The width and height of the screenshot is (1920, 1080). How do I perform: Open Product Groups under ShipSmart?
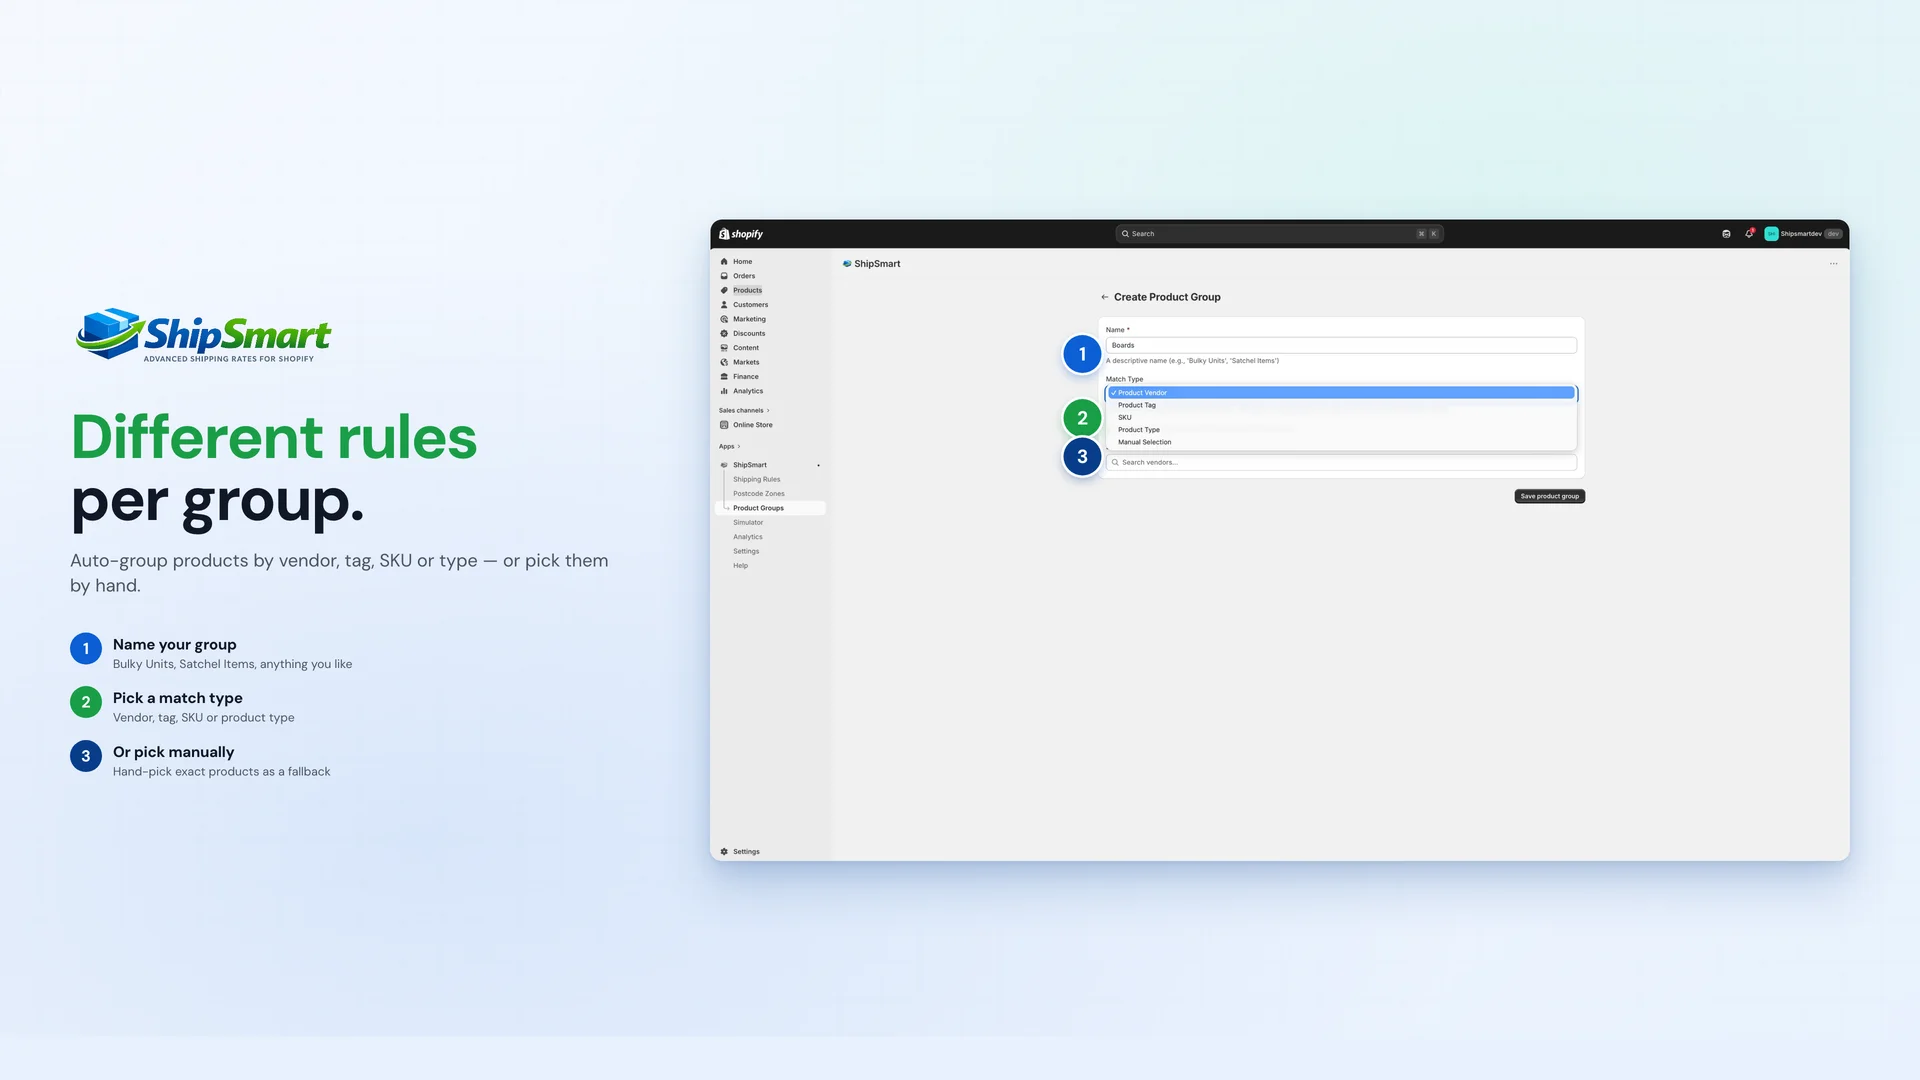771,508
